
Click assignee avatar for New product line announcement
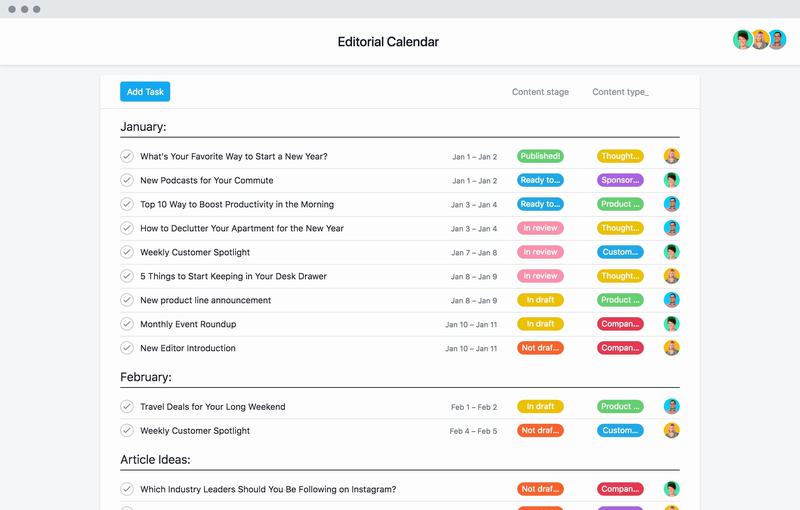pos(672,300)
